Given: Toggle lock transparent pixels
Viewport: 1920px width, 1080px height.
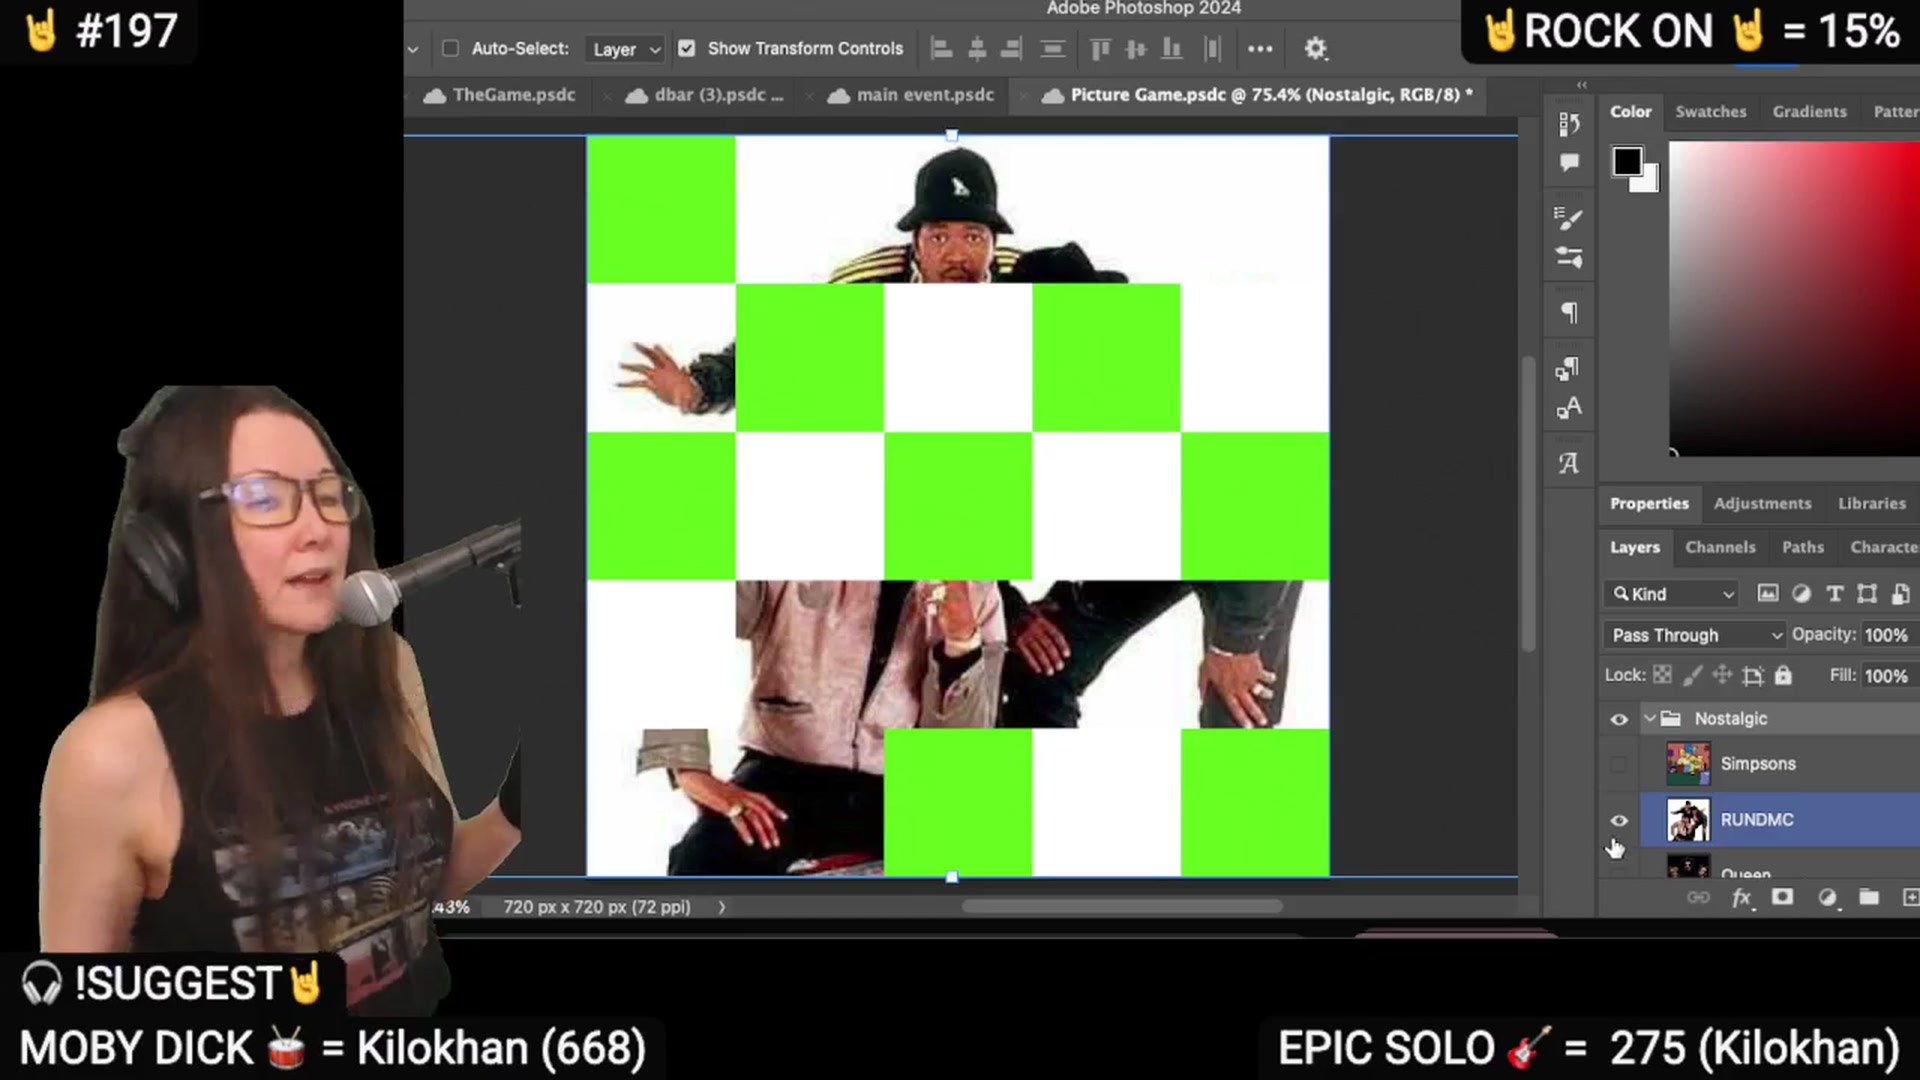Looking at the screenshot, I should (x=1662, y=675).
